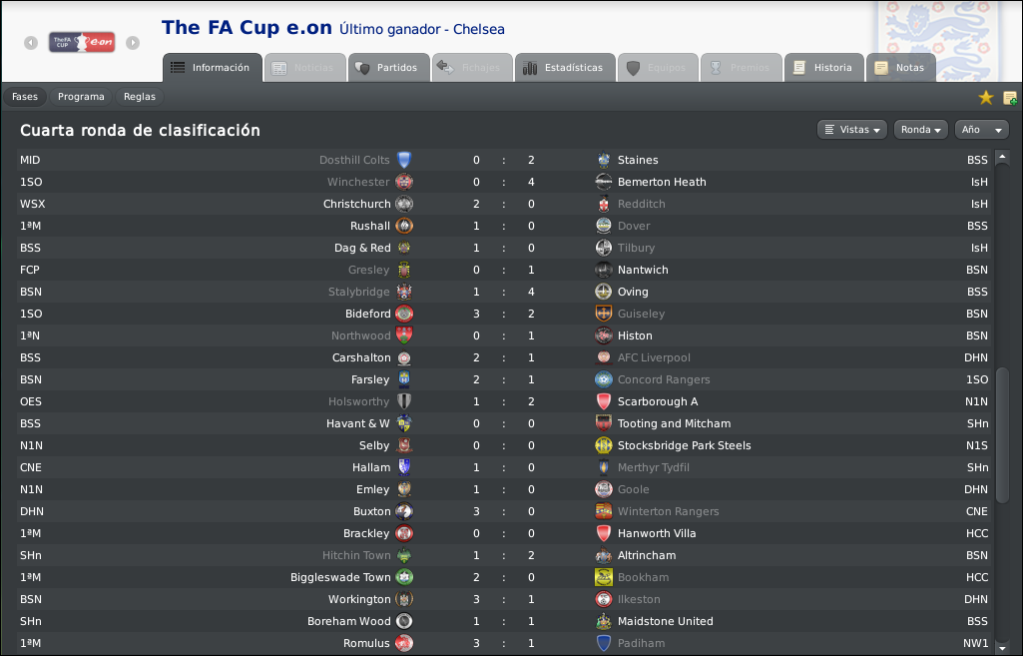
Task: Select the Reglas sub-tab button
Action: (140, 97)
